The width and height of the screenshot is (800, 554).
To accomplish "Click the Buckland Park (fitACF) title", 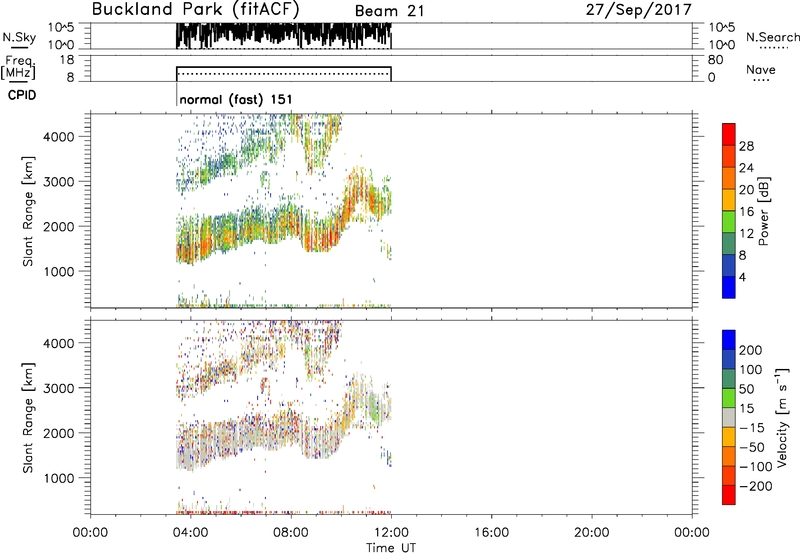I will pos(195,10).
